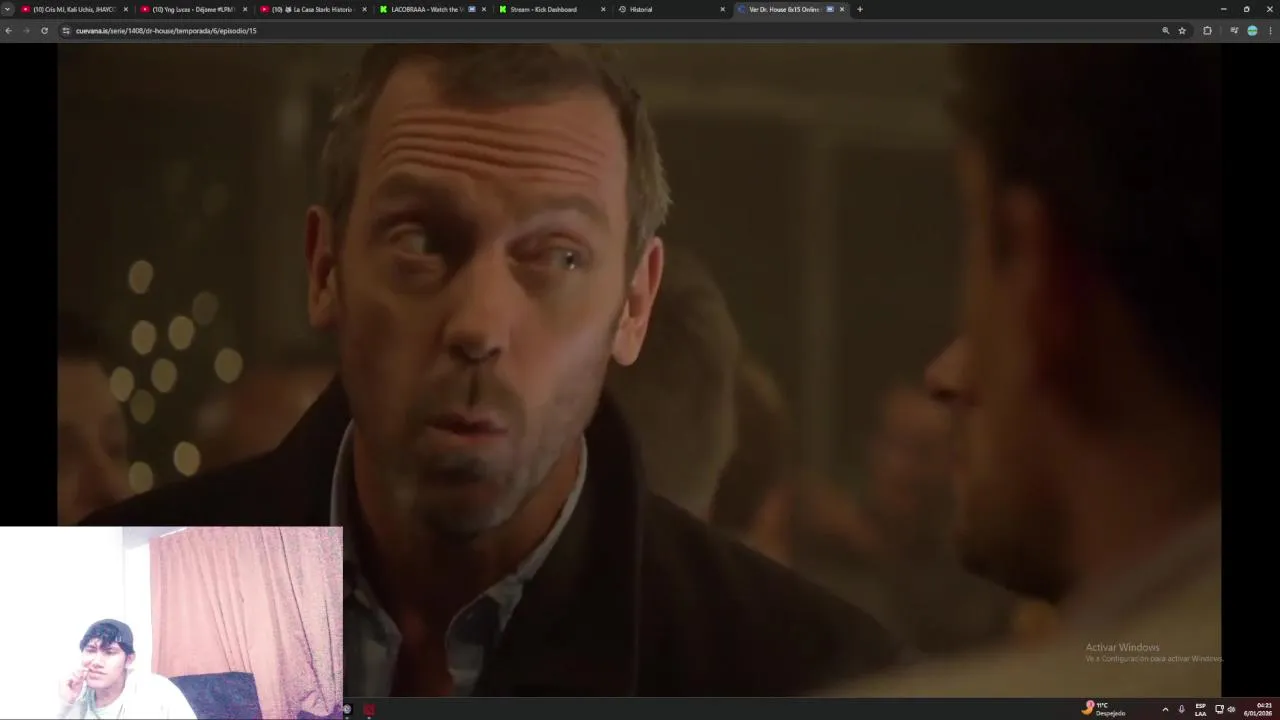Open the browser extensions menu
Image resolution: width=1280 pixels, height=720 pixels.
(1207, 31)
